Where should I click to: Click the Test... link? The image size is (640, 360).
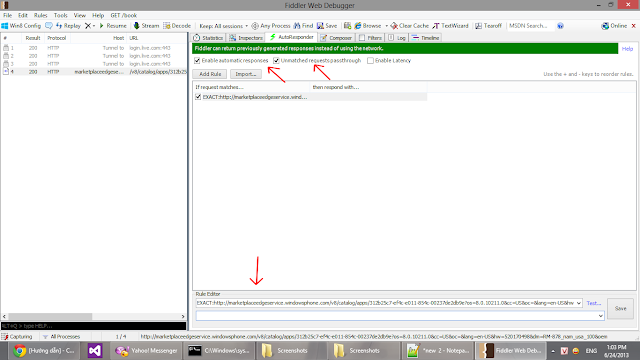[593, 303]
